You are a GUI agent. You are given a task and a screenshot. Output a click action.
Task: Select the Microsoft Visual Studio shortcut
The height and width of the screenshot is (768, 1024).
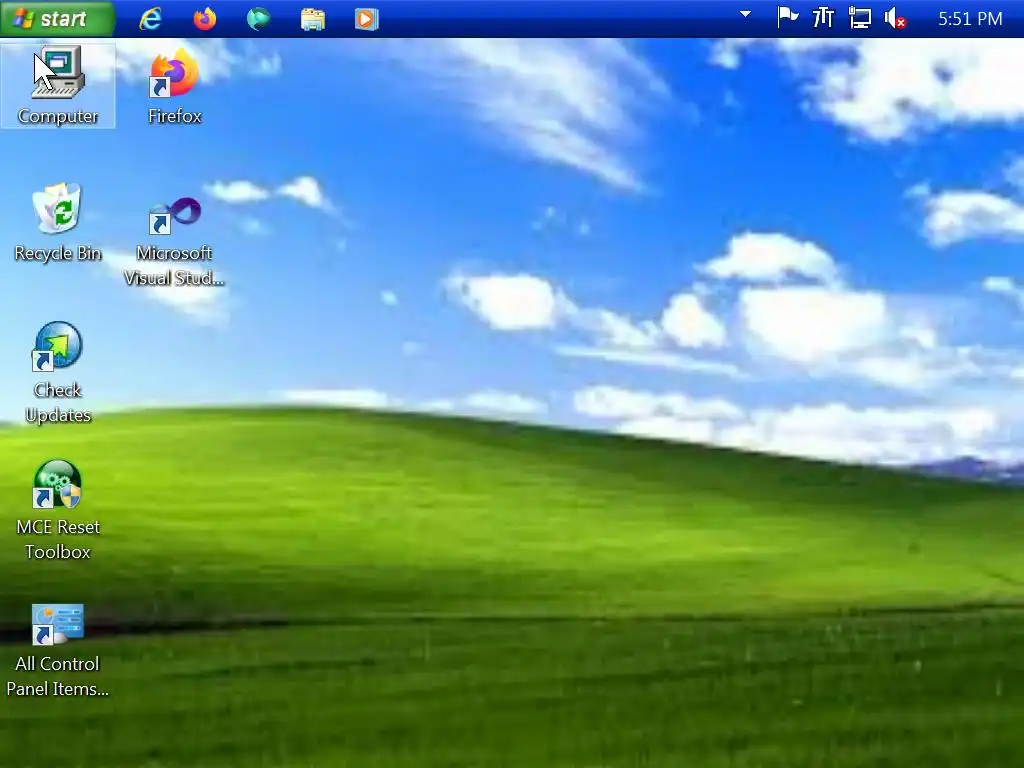click(174, 242)
